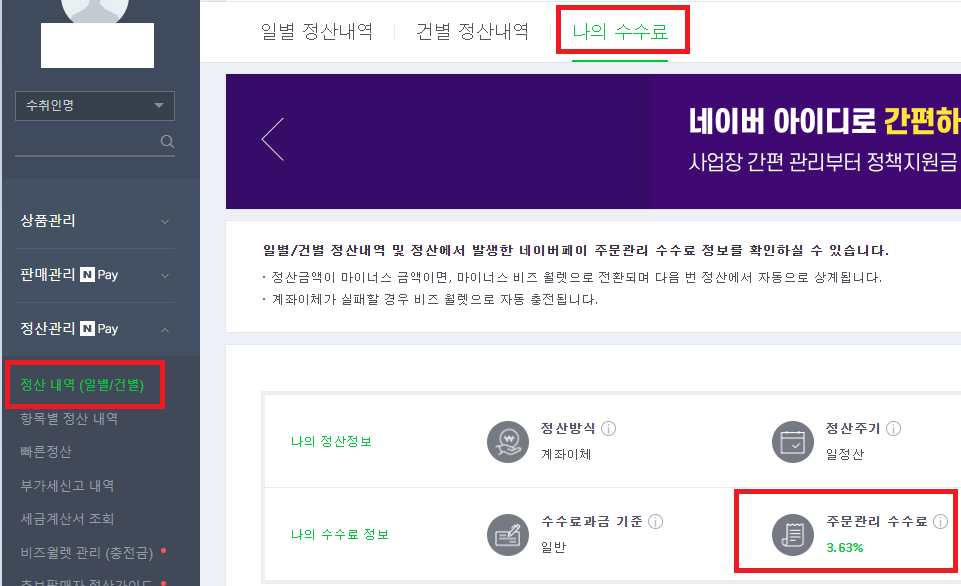This screenshot has height=586, width=961.
Task: Select the 나의 수수료 tab
Action: (619, 32)
